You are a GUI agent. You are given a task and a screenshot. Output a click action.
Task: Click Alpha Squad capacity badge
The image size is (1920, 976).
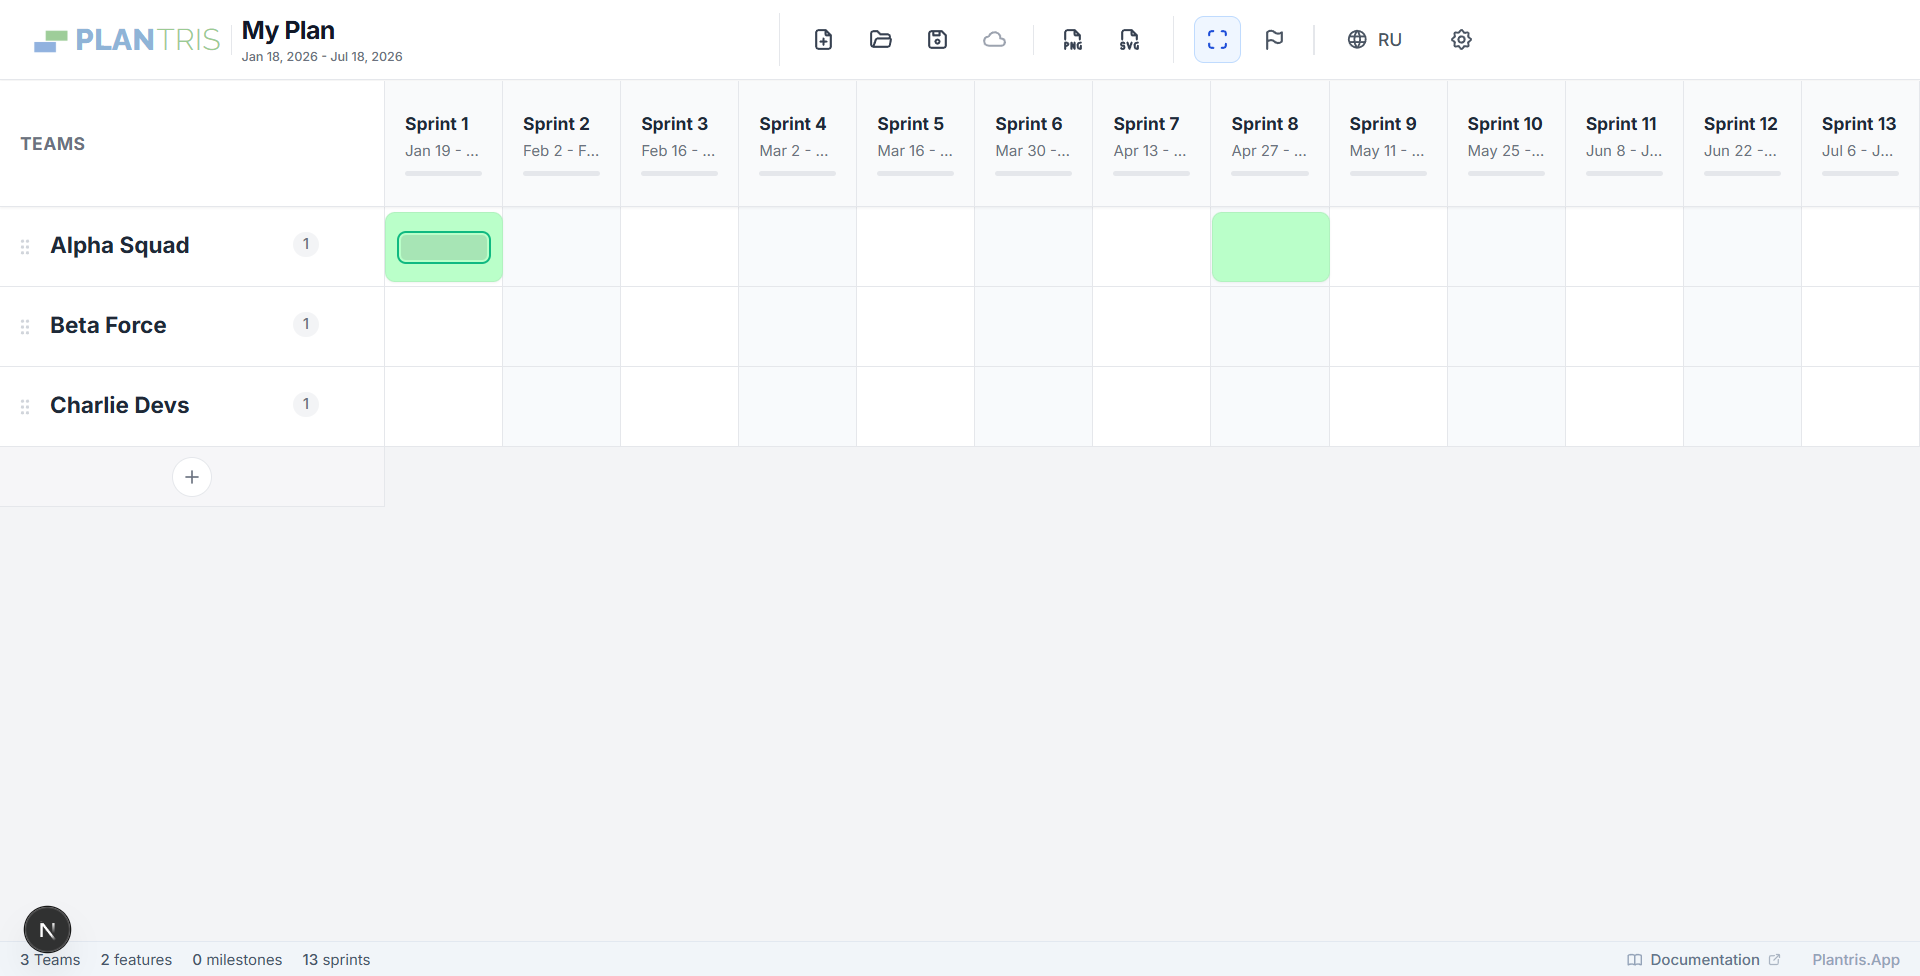306,244
